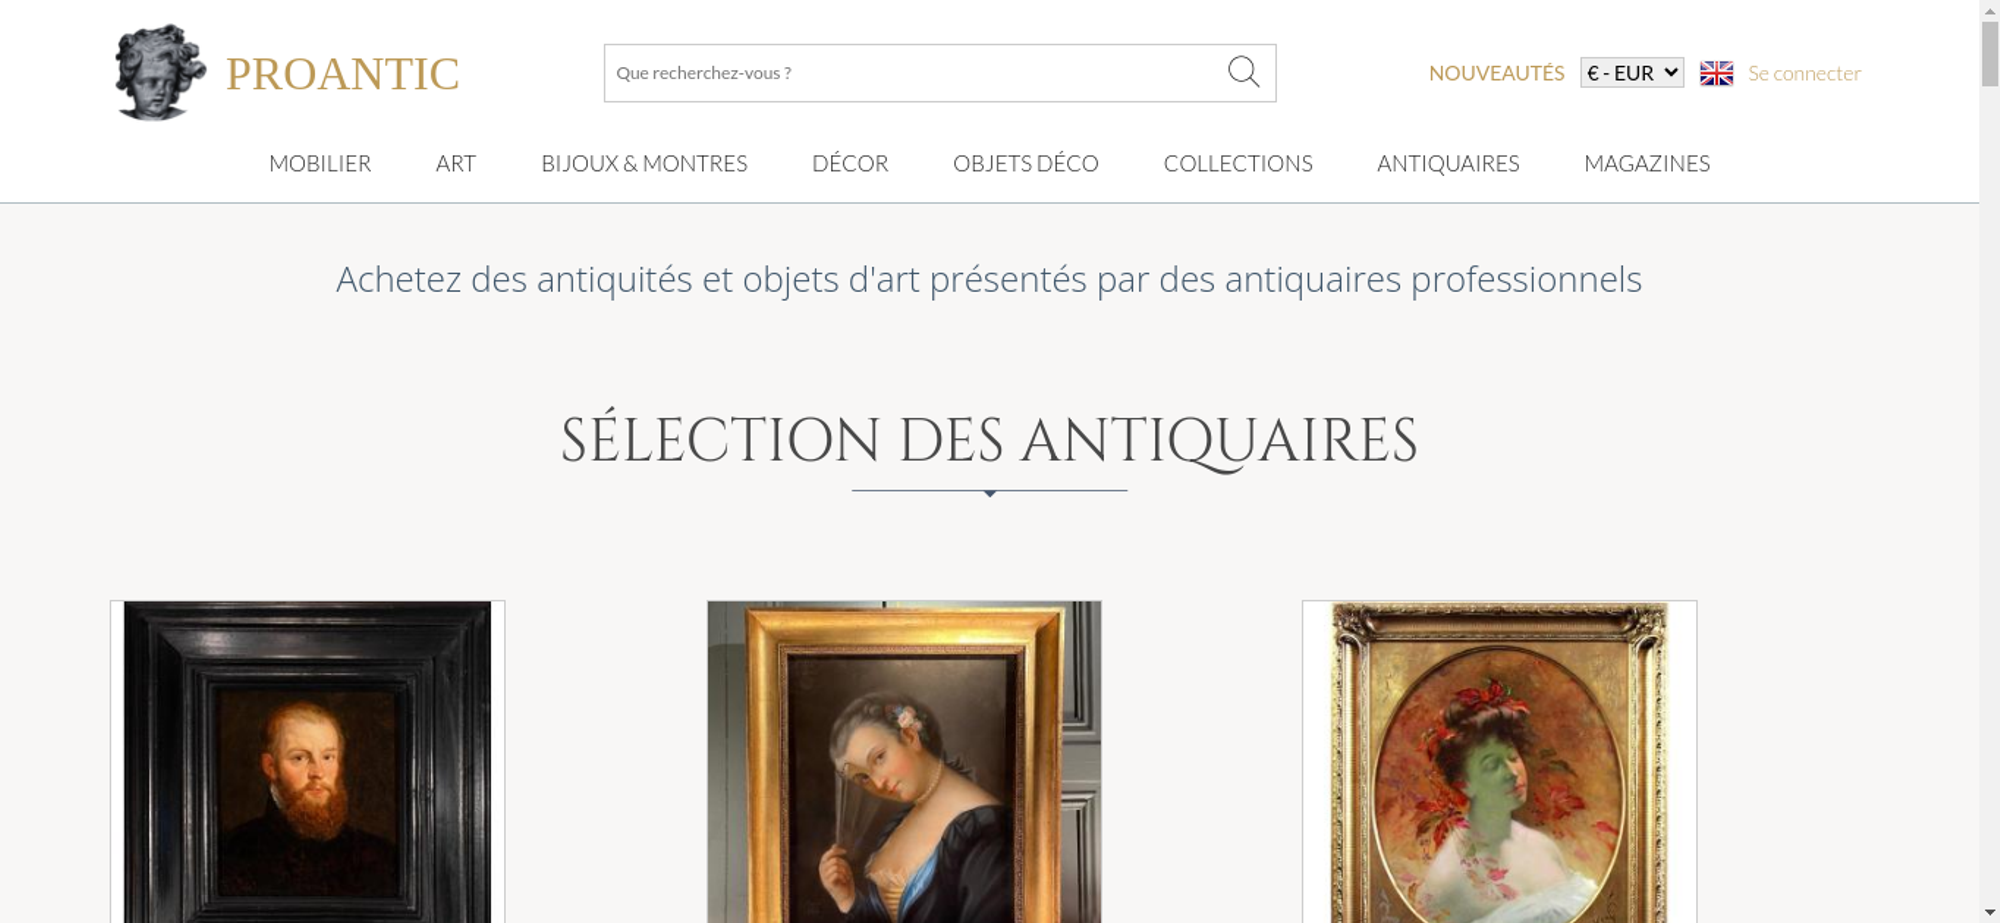The image size is (2000, 923).
Task: Open the lady with fan portrait thumbnail
Action: 904,762
